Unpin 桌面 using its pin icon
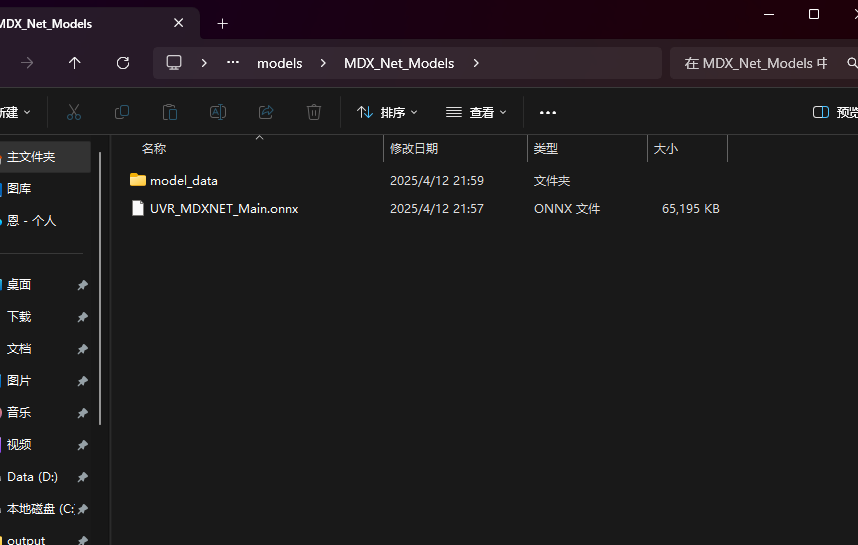 (x=83, y=285)
